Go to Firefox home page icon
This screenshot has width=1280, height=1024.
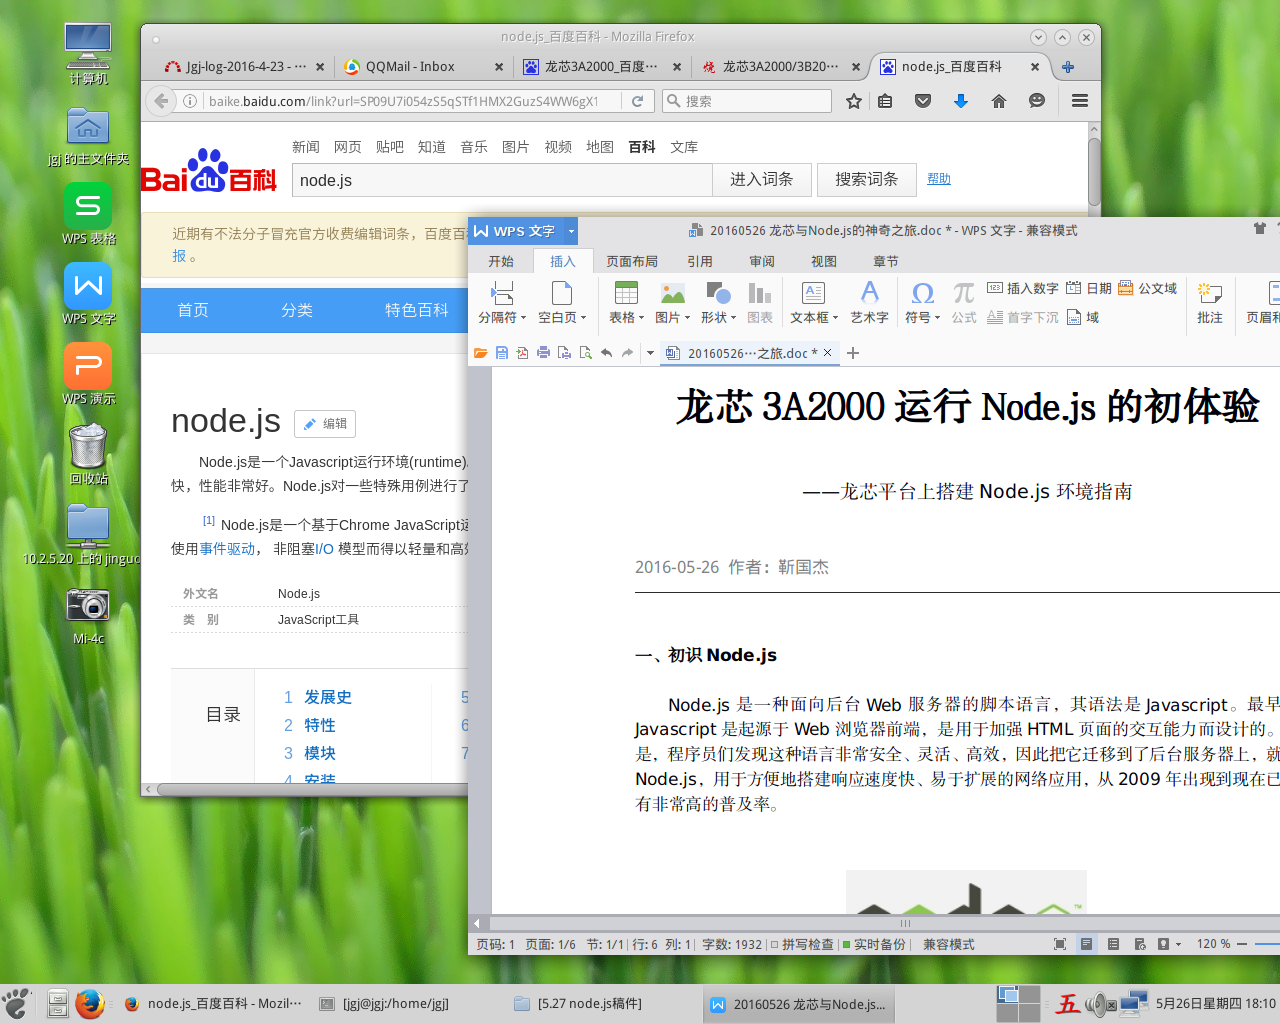tap(998, 101)
